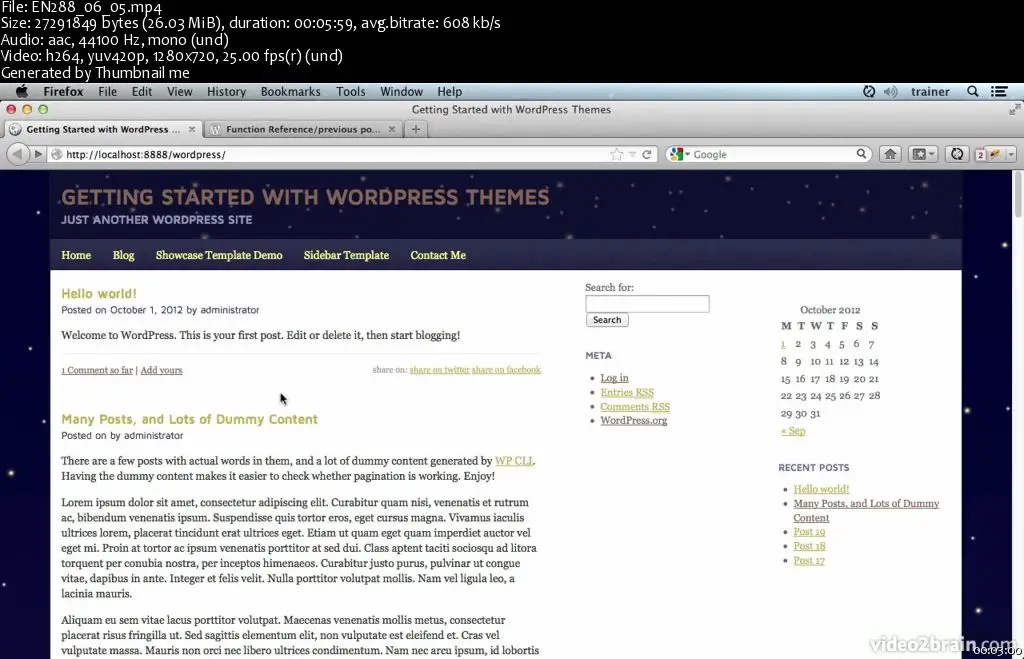Open the Help menu
The width and height of the screenshot is (1024, 659).
pos(449,91)
